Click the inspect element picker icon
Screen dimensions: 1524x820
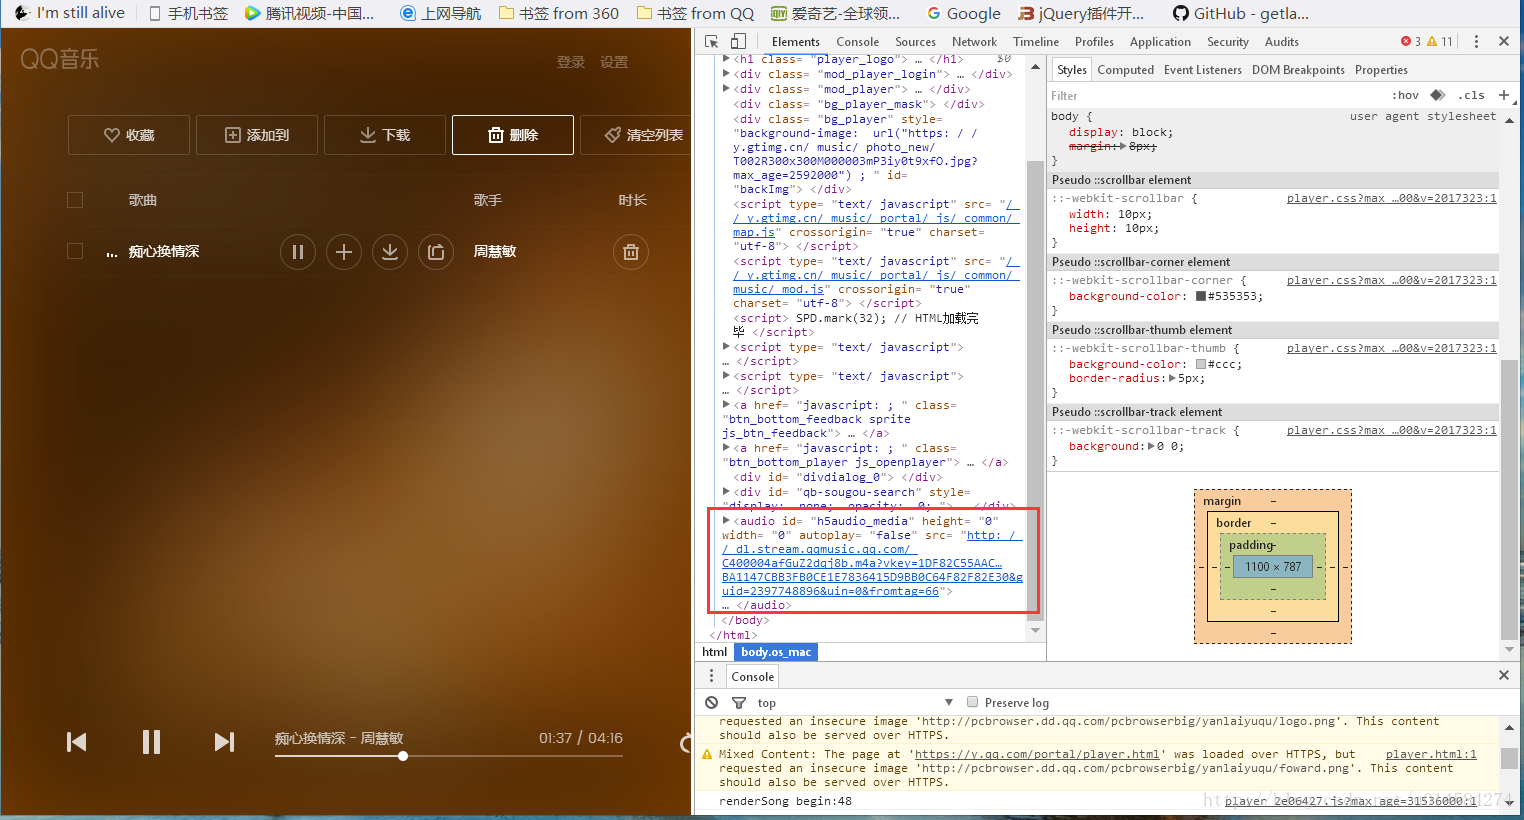pyautogui.click(x=711, y=41)
